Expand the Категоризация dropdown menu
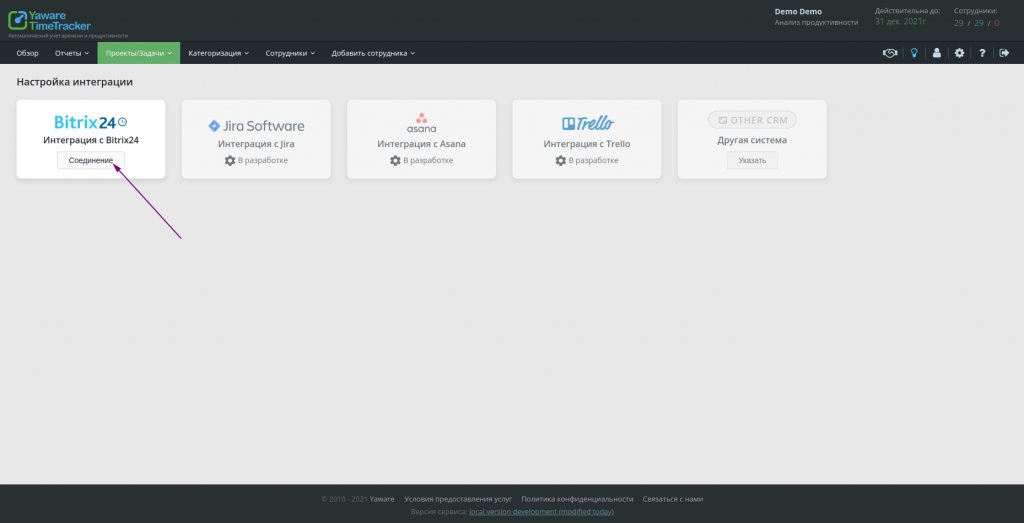 (x=219, y=53)
